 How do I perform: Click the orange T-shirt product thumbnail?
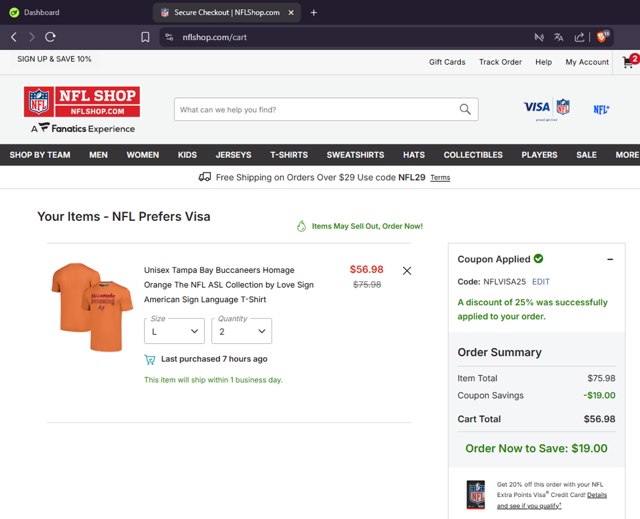click(x=92, y=307)
